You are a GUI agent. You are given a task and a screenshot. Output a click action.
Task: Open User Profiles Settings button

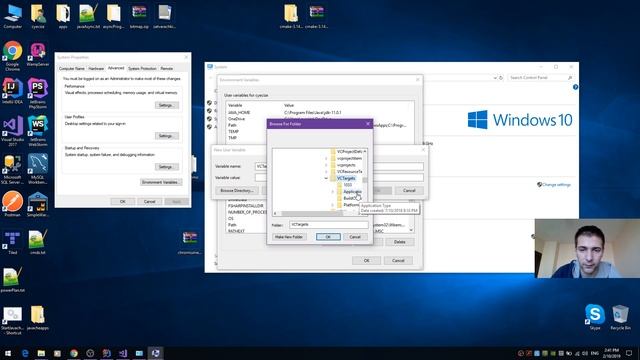pyautogui.click(x=167, y=136)
